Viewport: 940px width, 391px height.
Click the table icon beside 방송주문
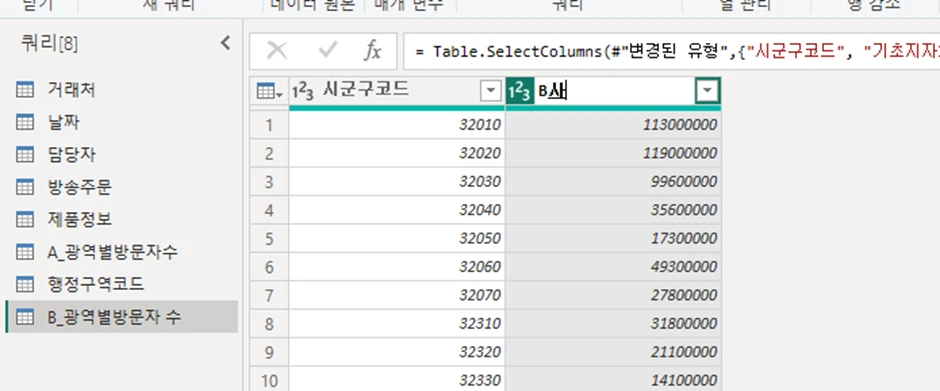point(25,188)
